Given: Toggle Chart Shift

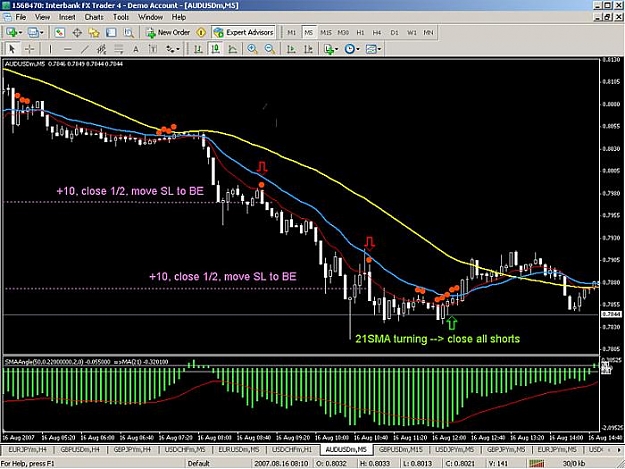Looking at the screenshot, I should (309, 49).
